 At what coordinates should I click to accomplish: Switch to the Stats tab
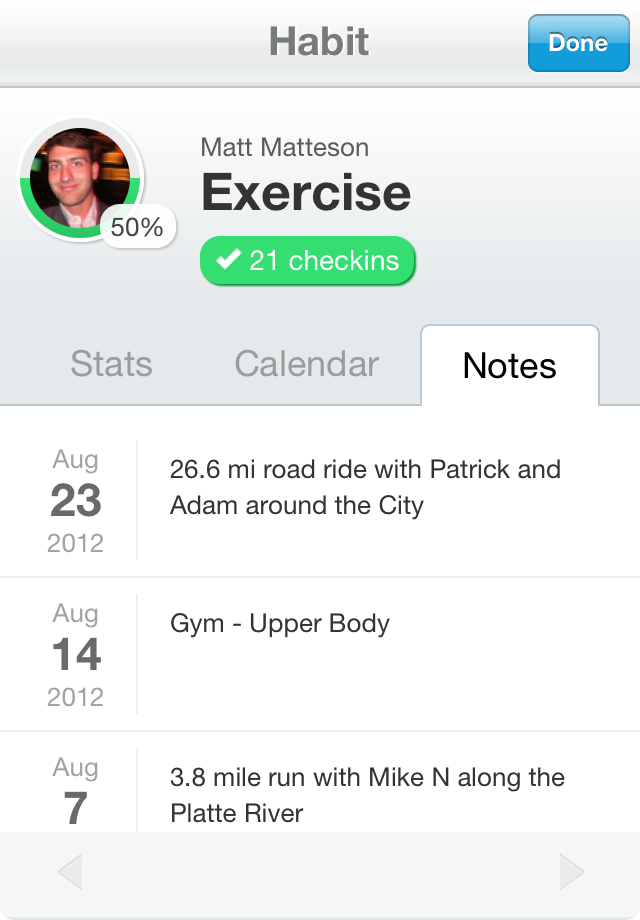[111, 364]
